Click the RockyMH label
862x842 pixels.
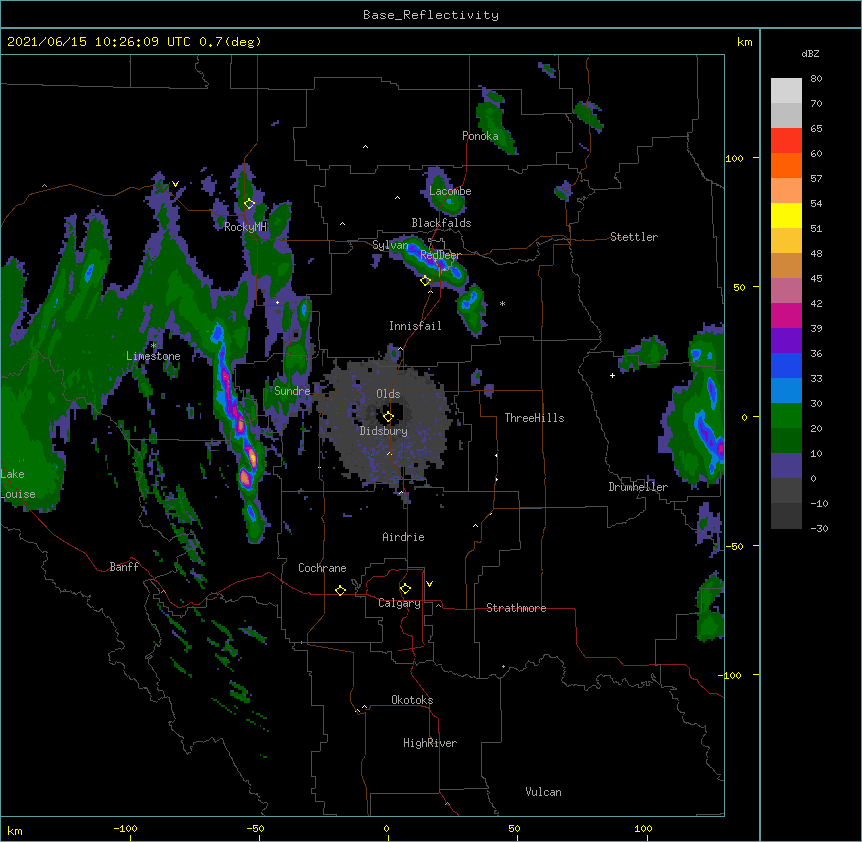(245, 227)
